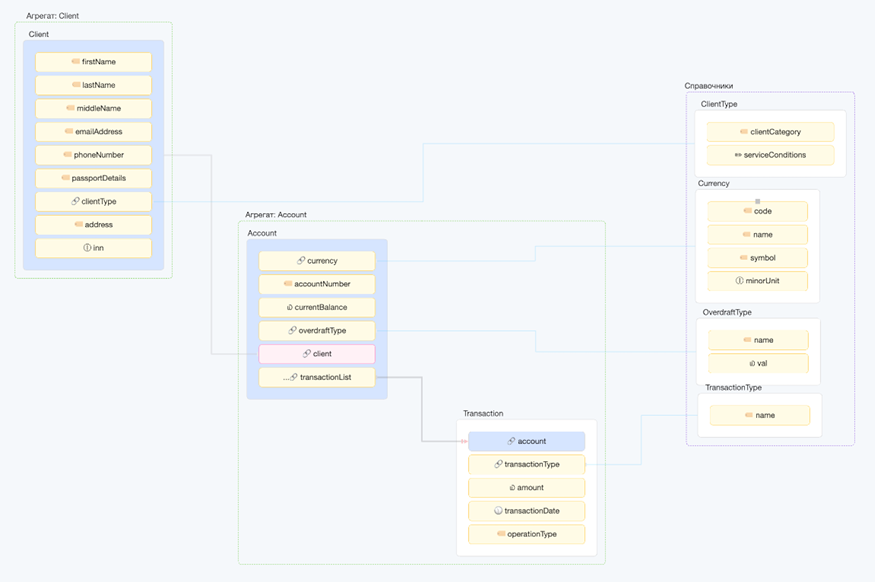Screen dimensions: 875x582
Task: Select the Агрегат: Account group label
Action: click(276, 214)
